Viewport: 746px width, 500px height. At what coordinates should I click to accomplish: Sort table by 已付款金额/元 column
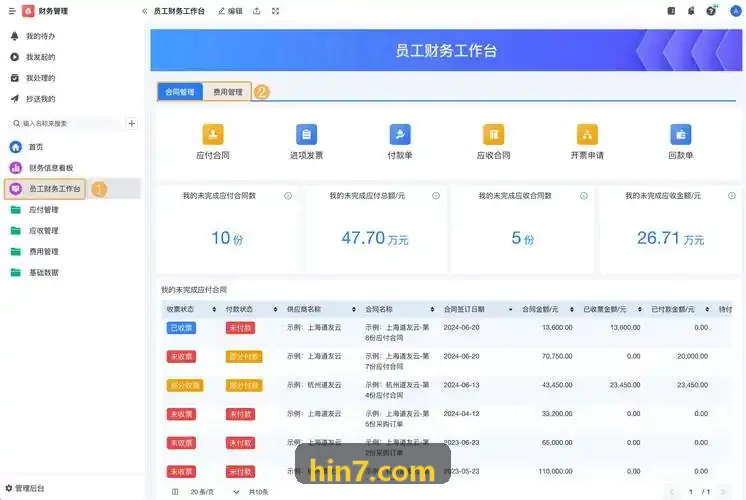tap(707, 310)
